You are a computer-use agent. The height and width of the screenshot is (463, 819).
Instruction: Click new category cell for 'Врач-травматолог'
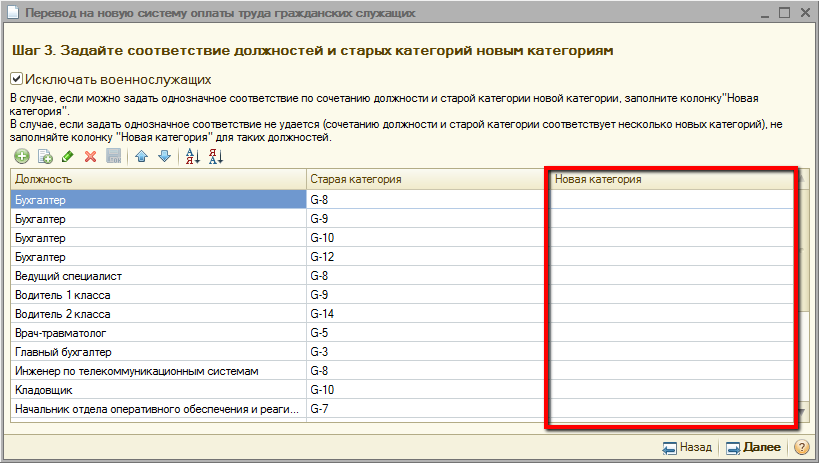[672, 333]
